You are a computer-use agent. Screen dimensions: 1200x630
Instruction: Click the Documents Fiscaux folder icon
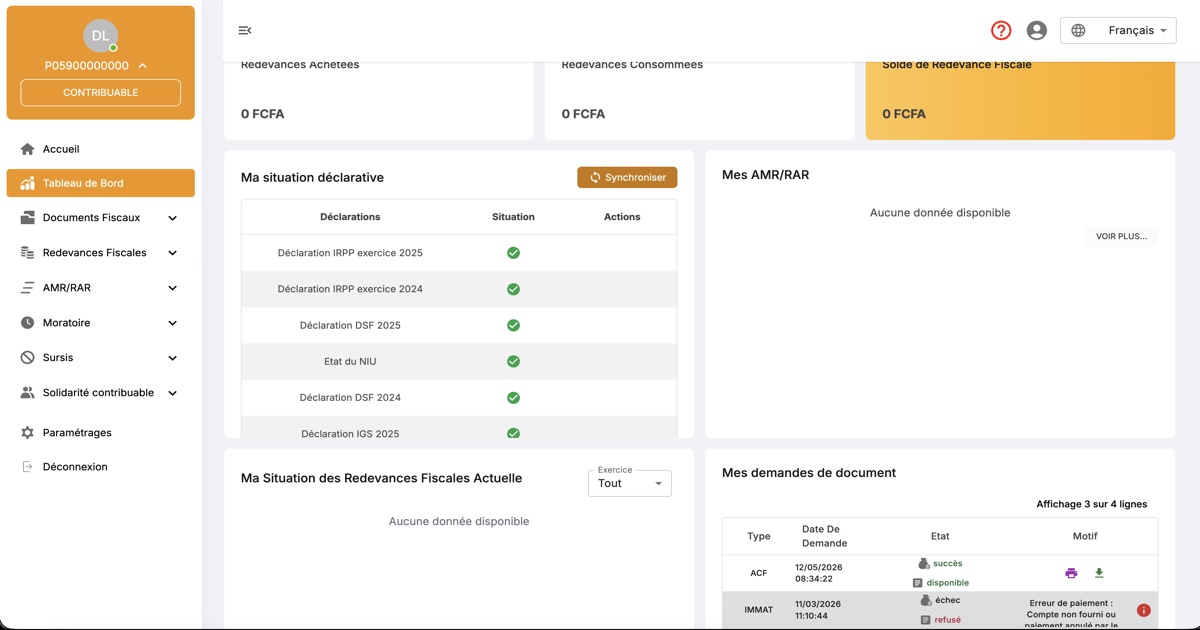(x=27, y=218)
